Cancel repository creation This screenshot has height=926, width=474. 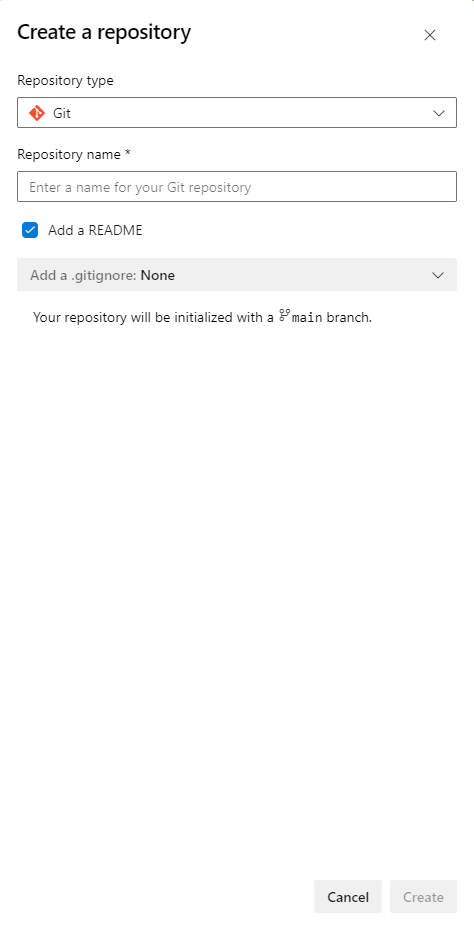[348, 897]
